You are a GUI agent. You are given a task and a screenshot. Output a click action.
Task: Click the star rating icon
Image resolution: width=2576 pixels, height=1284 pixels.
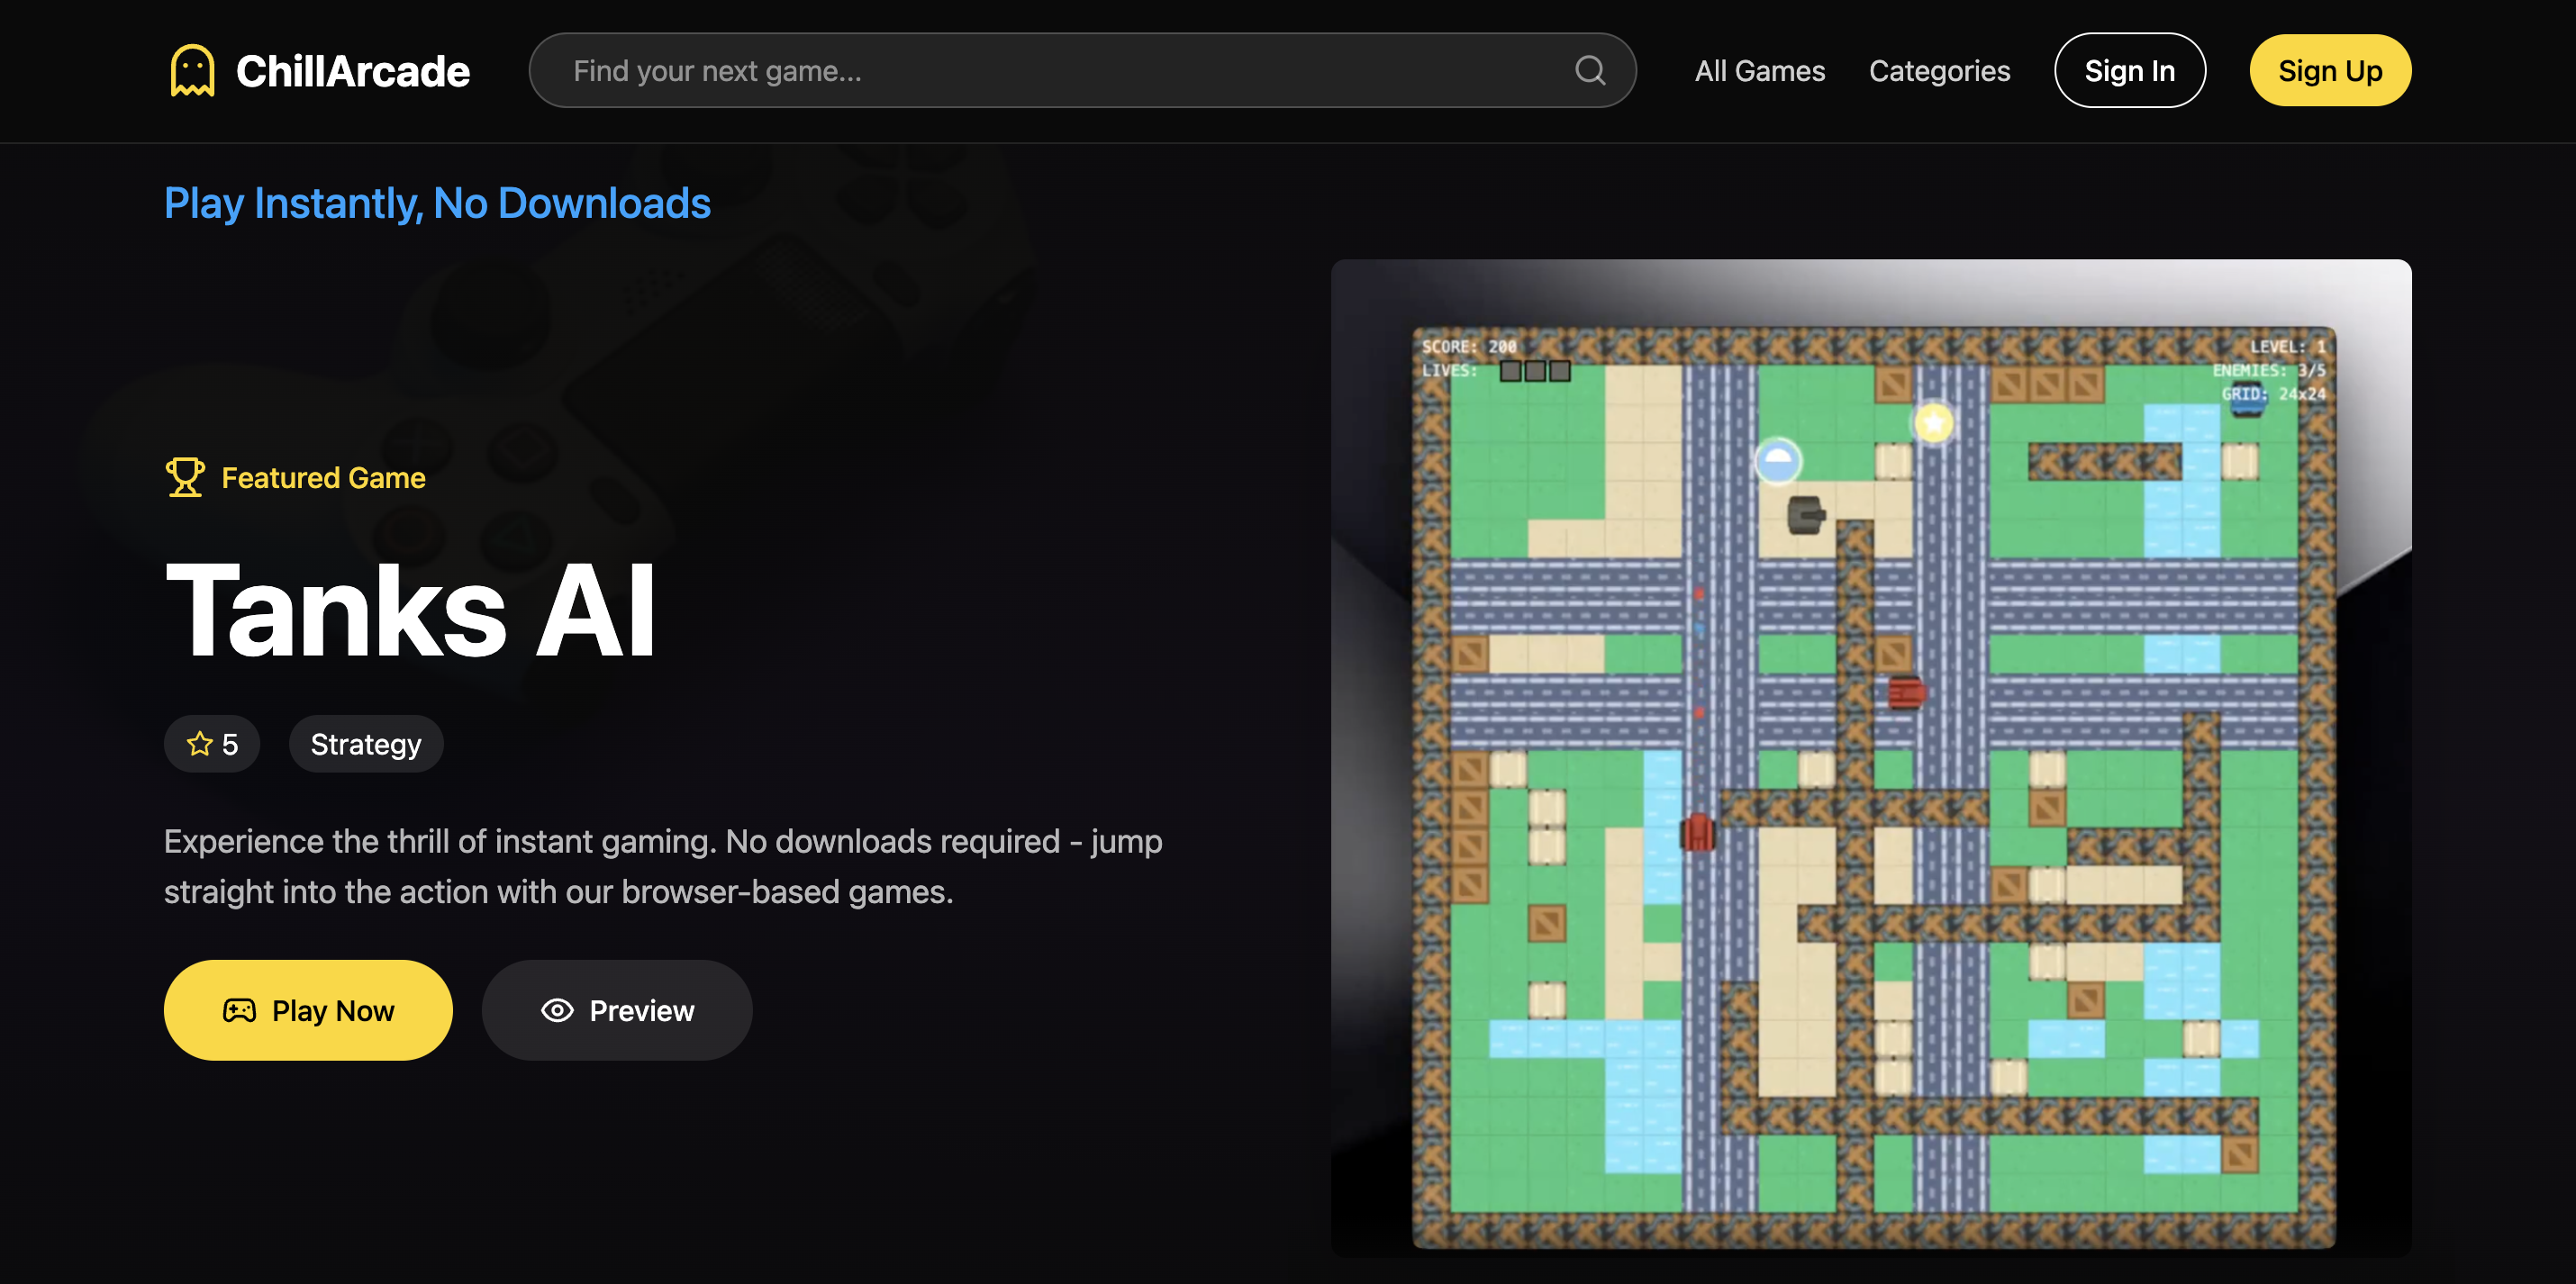point(200,744)
